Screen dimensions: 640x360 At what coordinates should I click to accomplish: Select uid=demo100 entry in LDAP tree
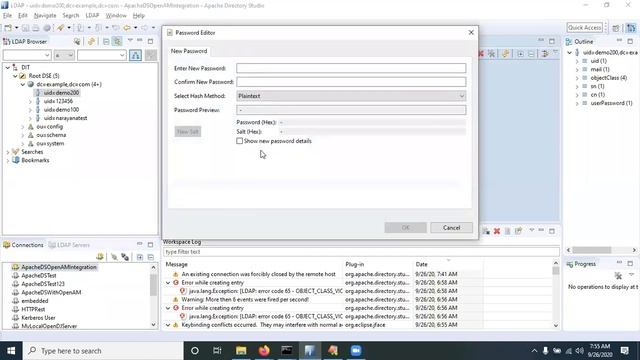tap(61, 109)
